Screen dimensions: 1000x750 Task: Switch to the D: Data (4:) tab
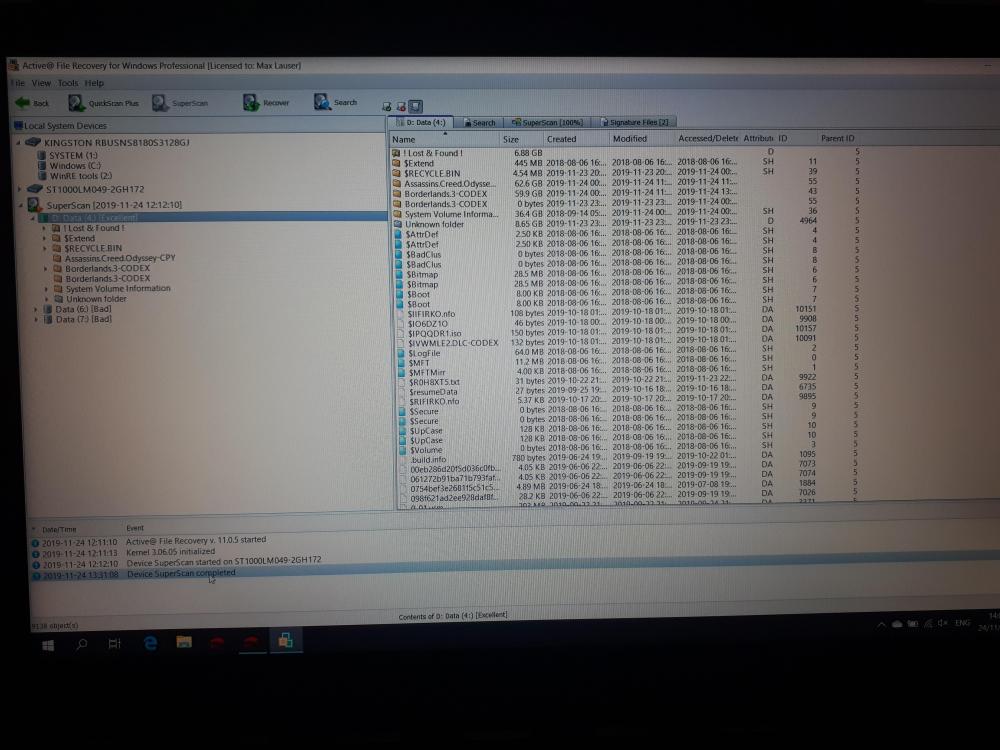[x=421, y=122]
